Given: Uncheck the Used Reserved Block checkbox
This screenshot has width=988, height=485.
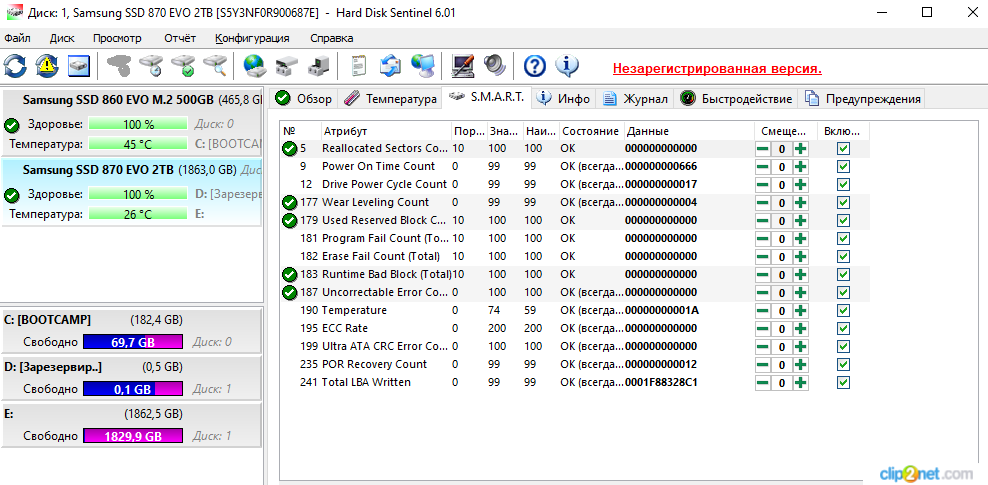Looking at the screenshot, I should (843, 220).
